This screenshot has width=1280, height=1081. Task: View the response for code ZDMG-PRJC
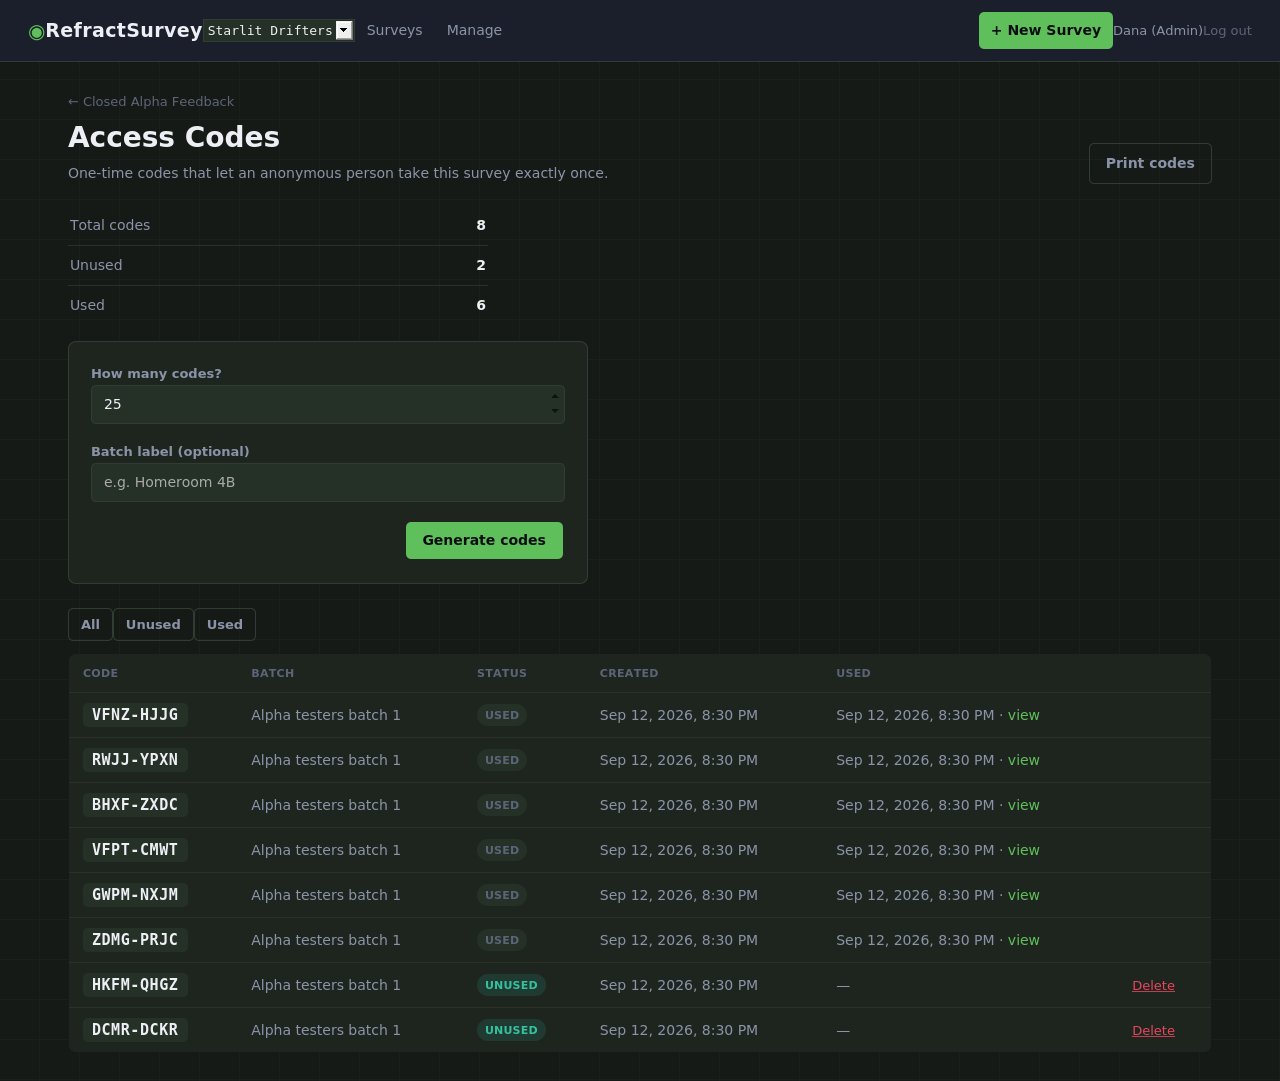click(1023, 940)
